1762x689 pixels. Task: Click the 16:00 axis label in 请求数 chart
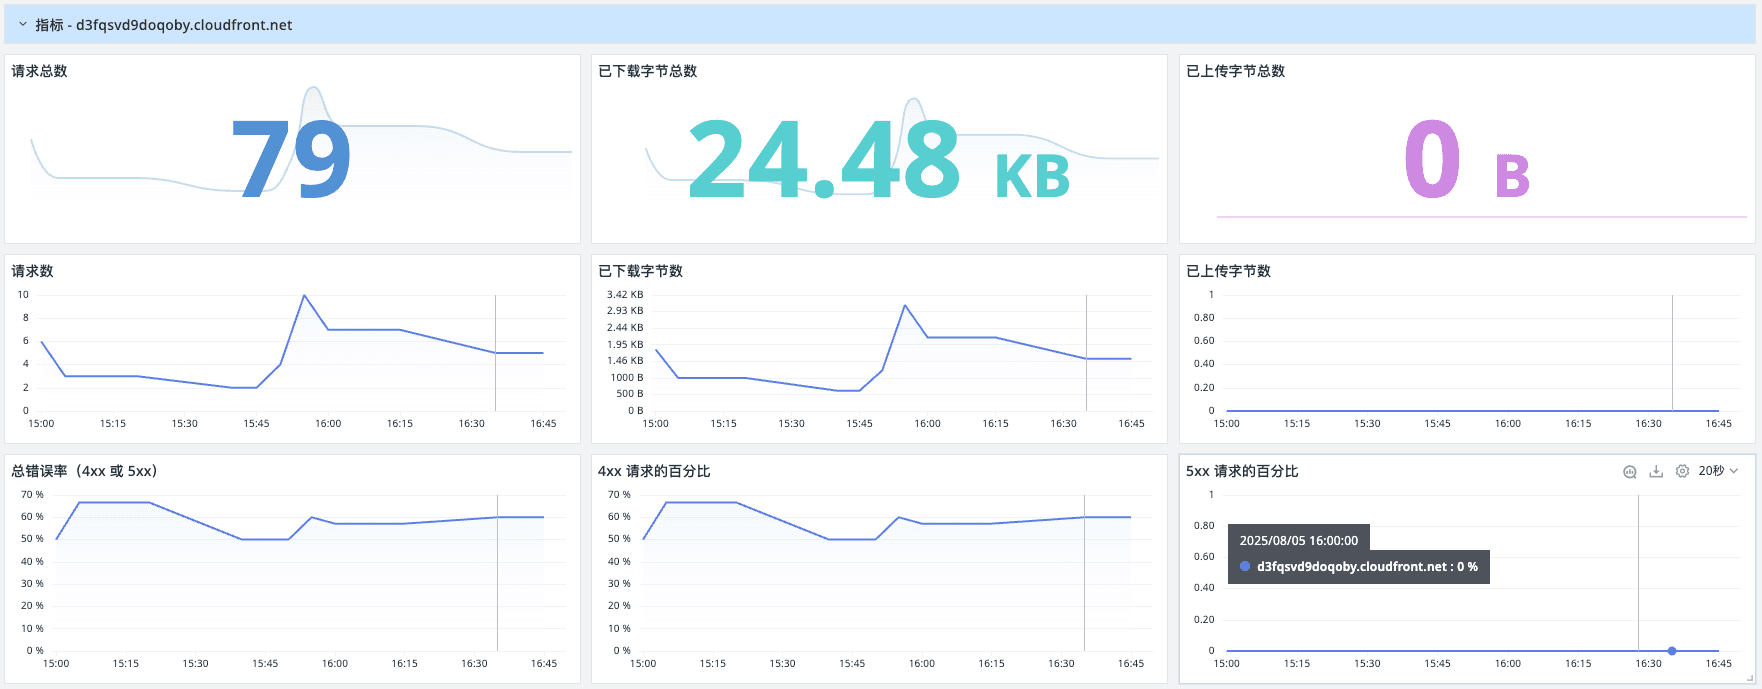(328, 424)
